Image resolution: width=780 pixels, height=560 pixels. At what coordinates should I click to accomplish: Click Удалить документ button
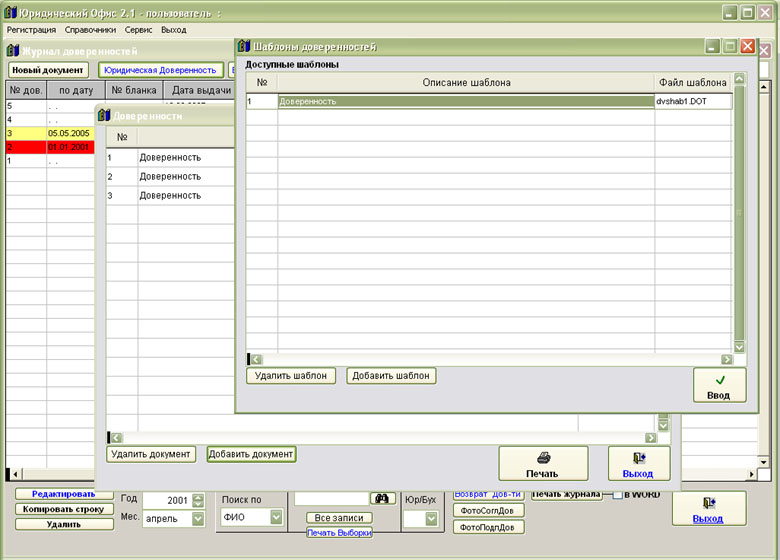[151, 454]
